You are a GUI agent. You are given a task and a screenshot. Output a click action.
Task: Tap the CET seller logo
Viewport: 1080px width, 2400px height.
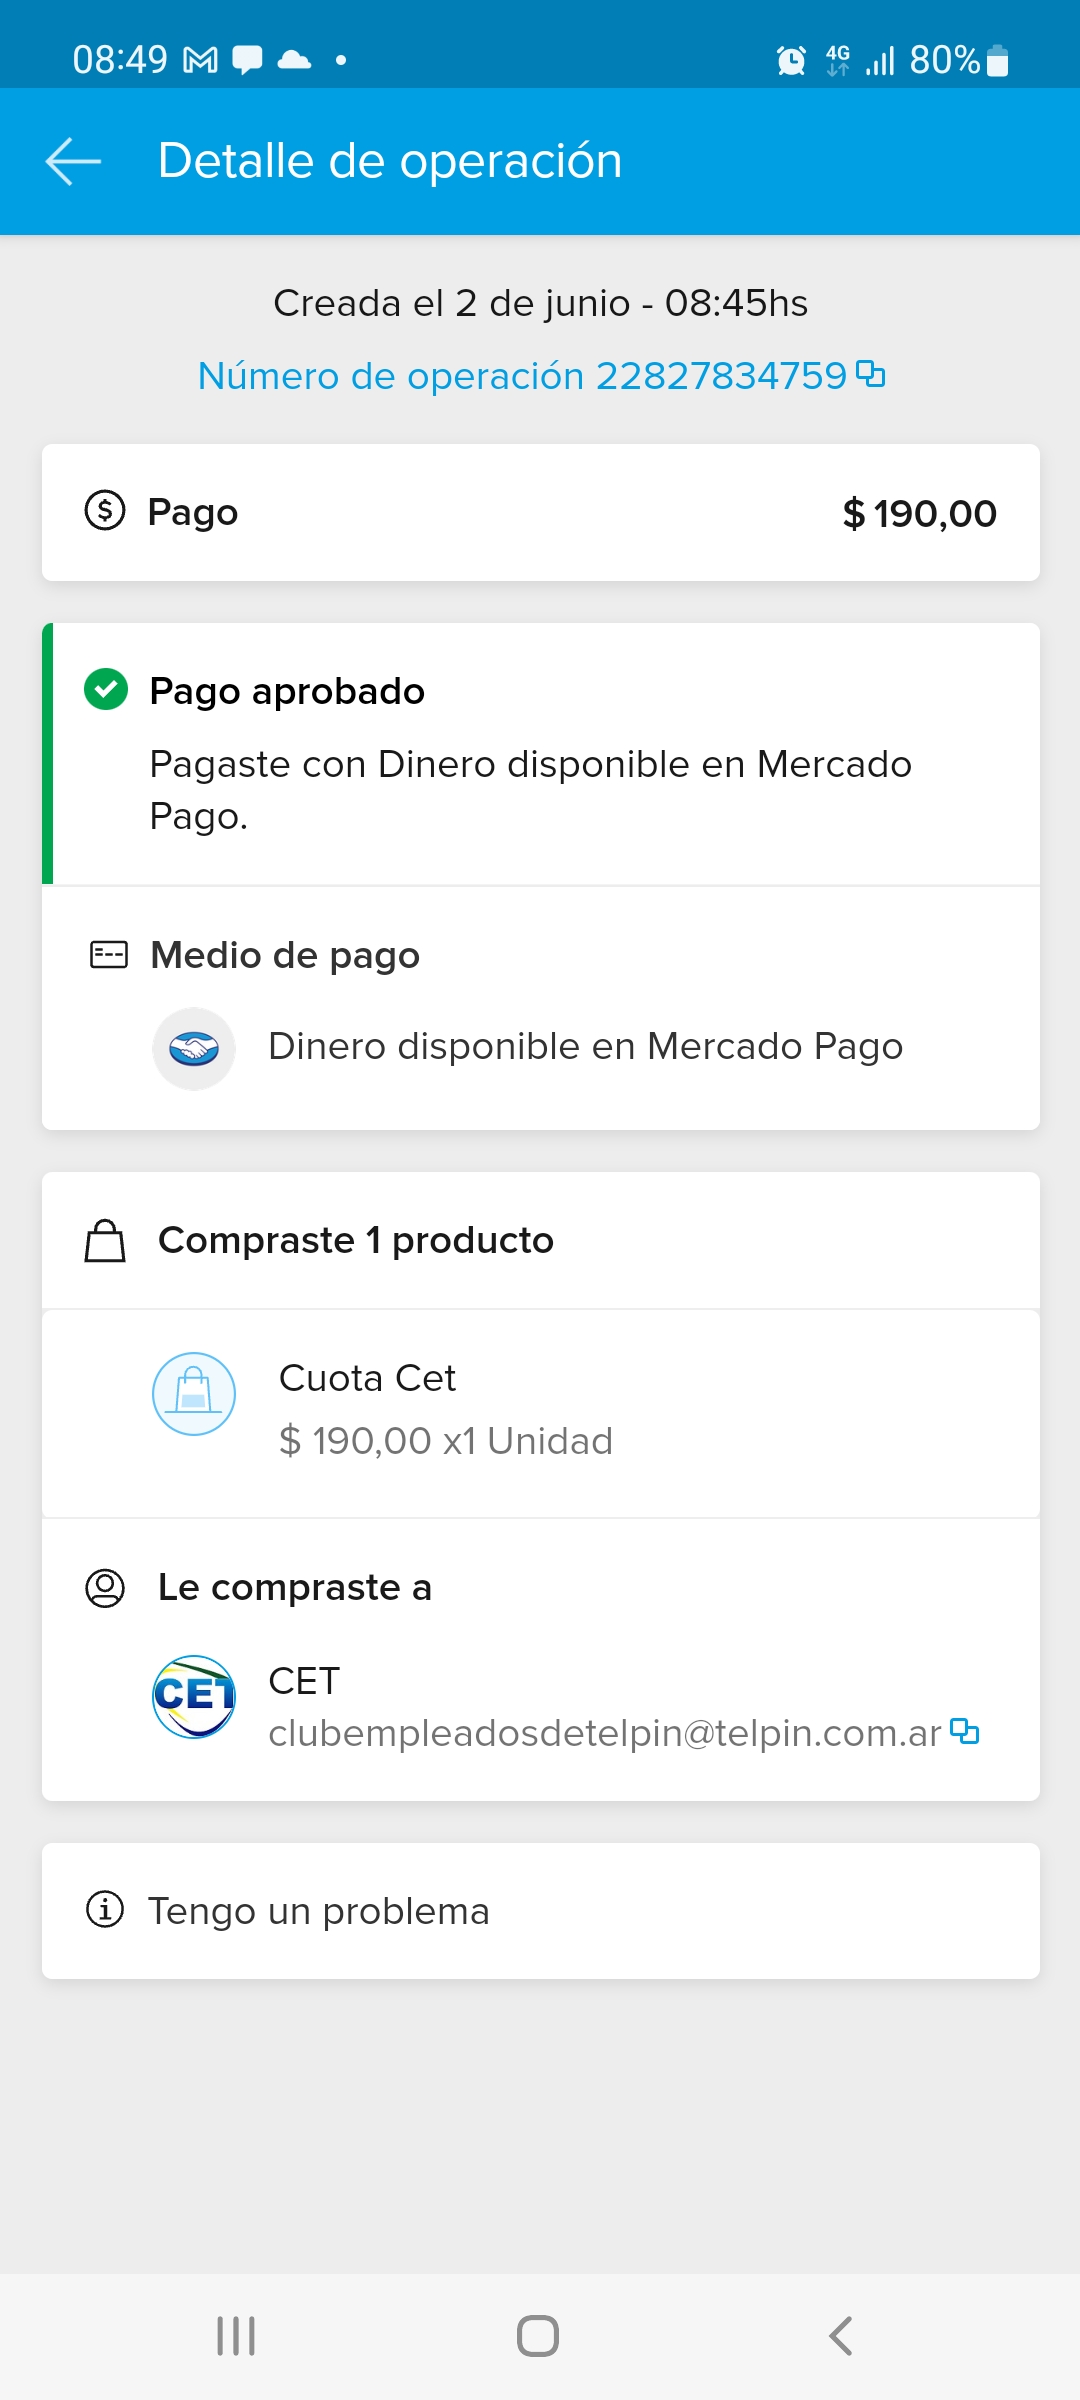[x=194, y=1697]
